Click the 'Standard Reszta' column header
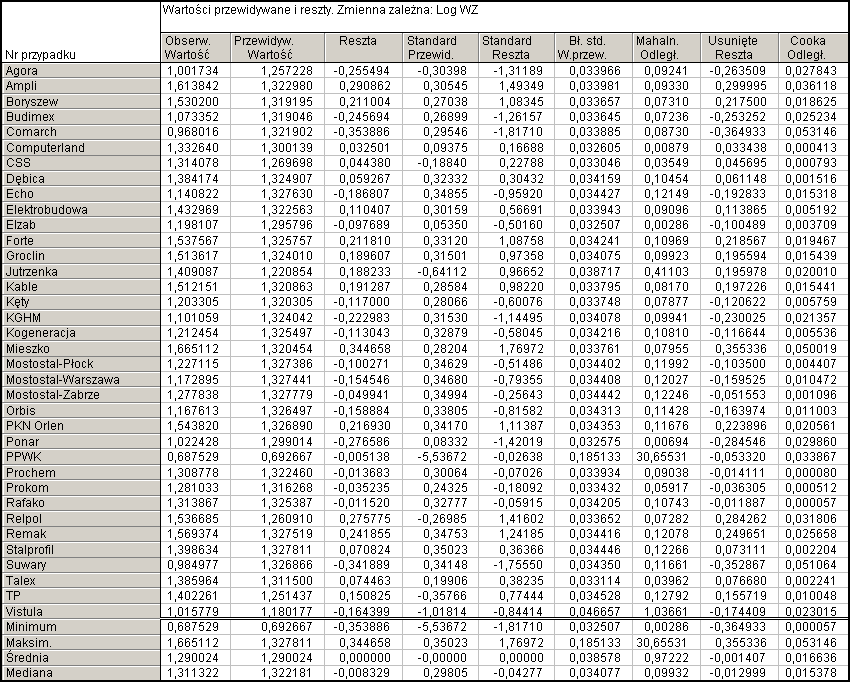The height and width of the screenshot is (682, 850). (516, 48)
